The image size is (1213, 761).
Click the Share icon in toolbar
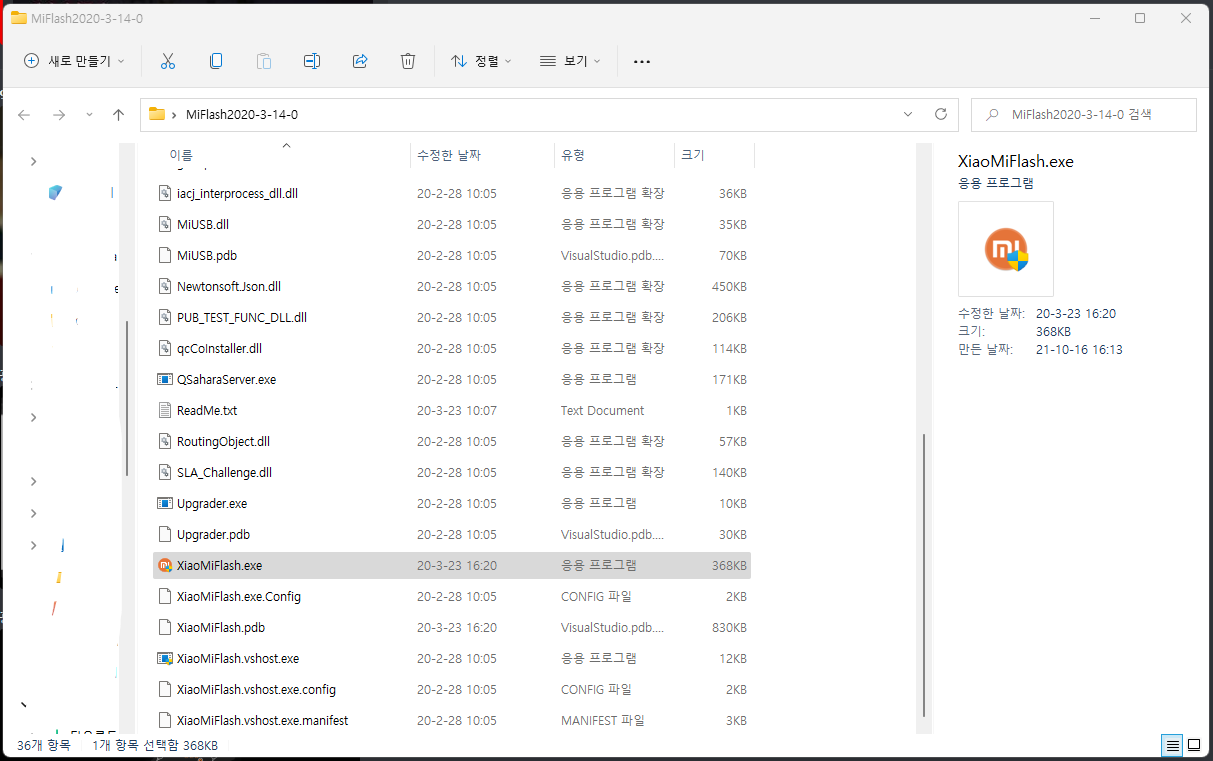tap(360, 61)
